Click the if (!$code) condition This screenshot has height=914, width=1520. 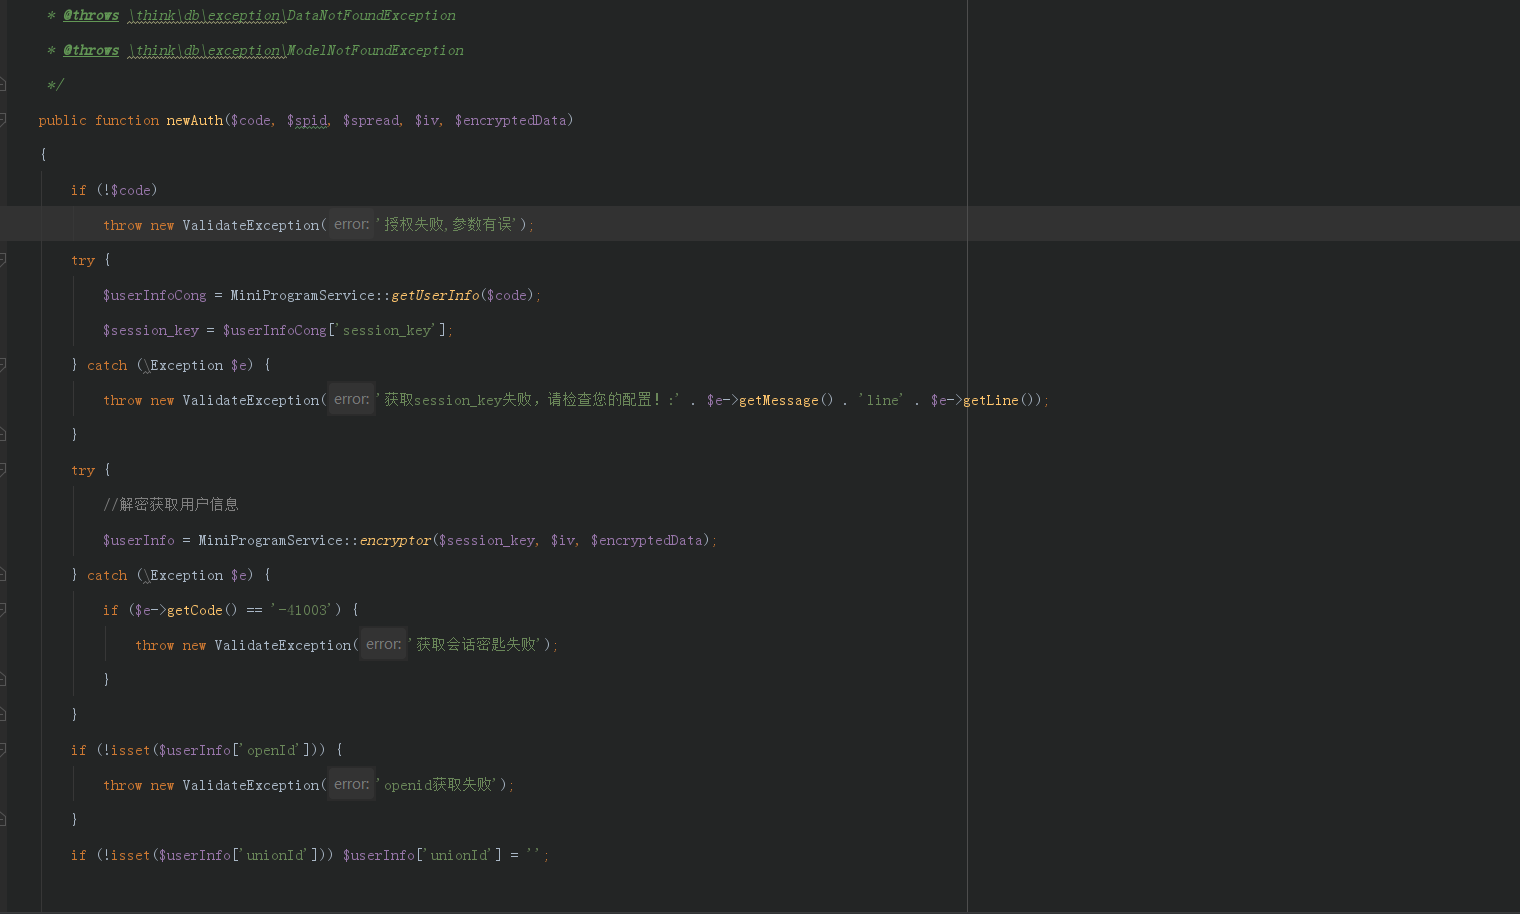pos(114,190)
